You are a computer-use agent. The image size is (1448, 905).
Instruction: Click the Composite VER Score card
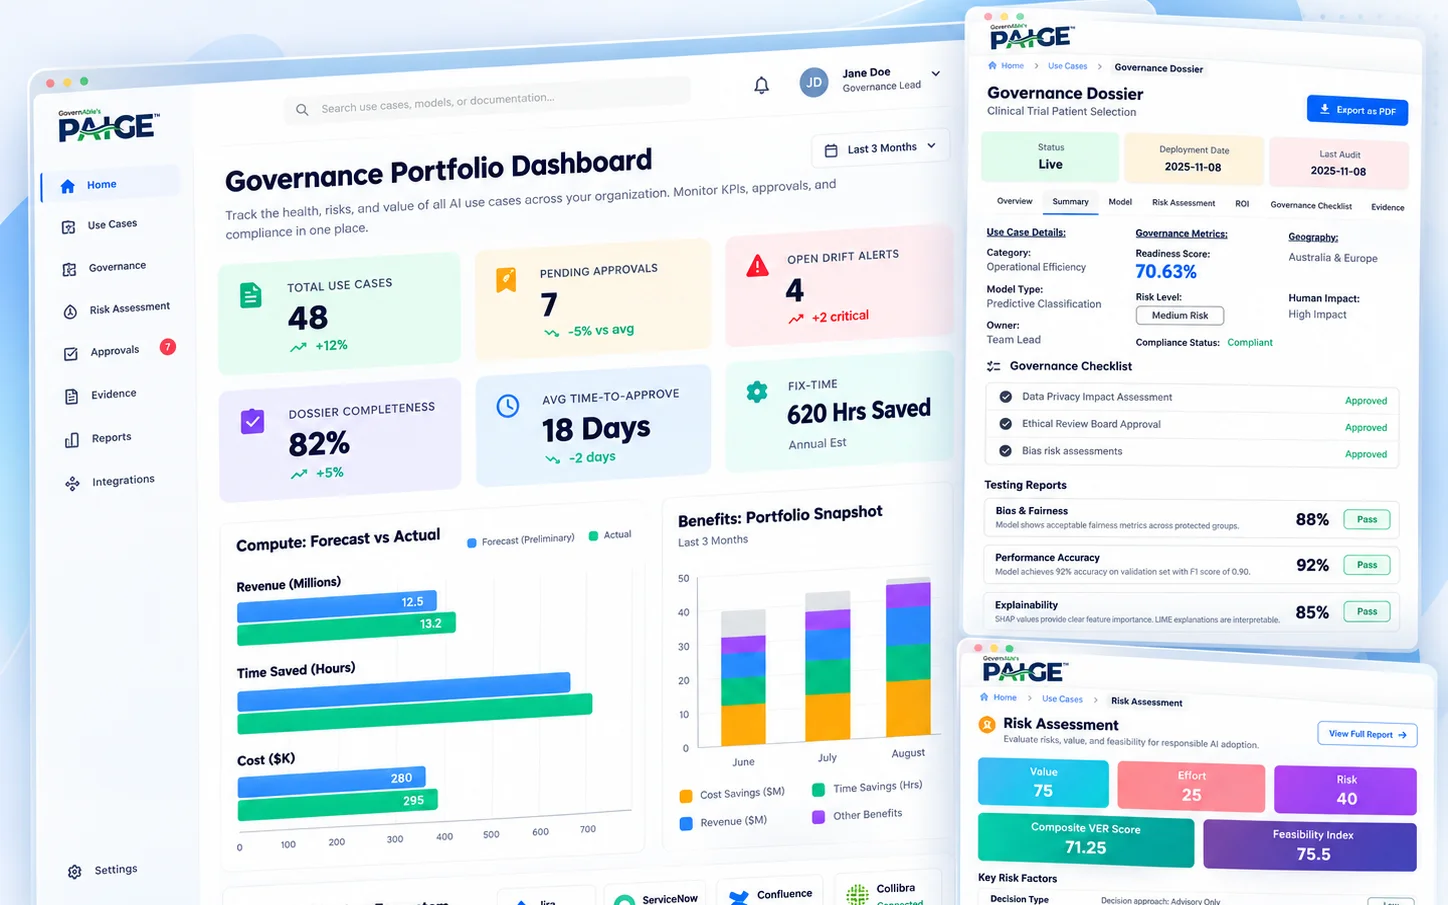tap(1086, 840)
